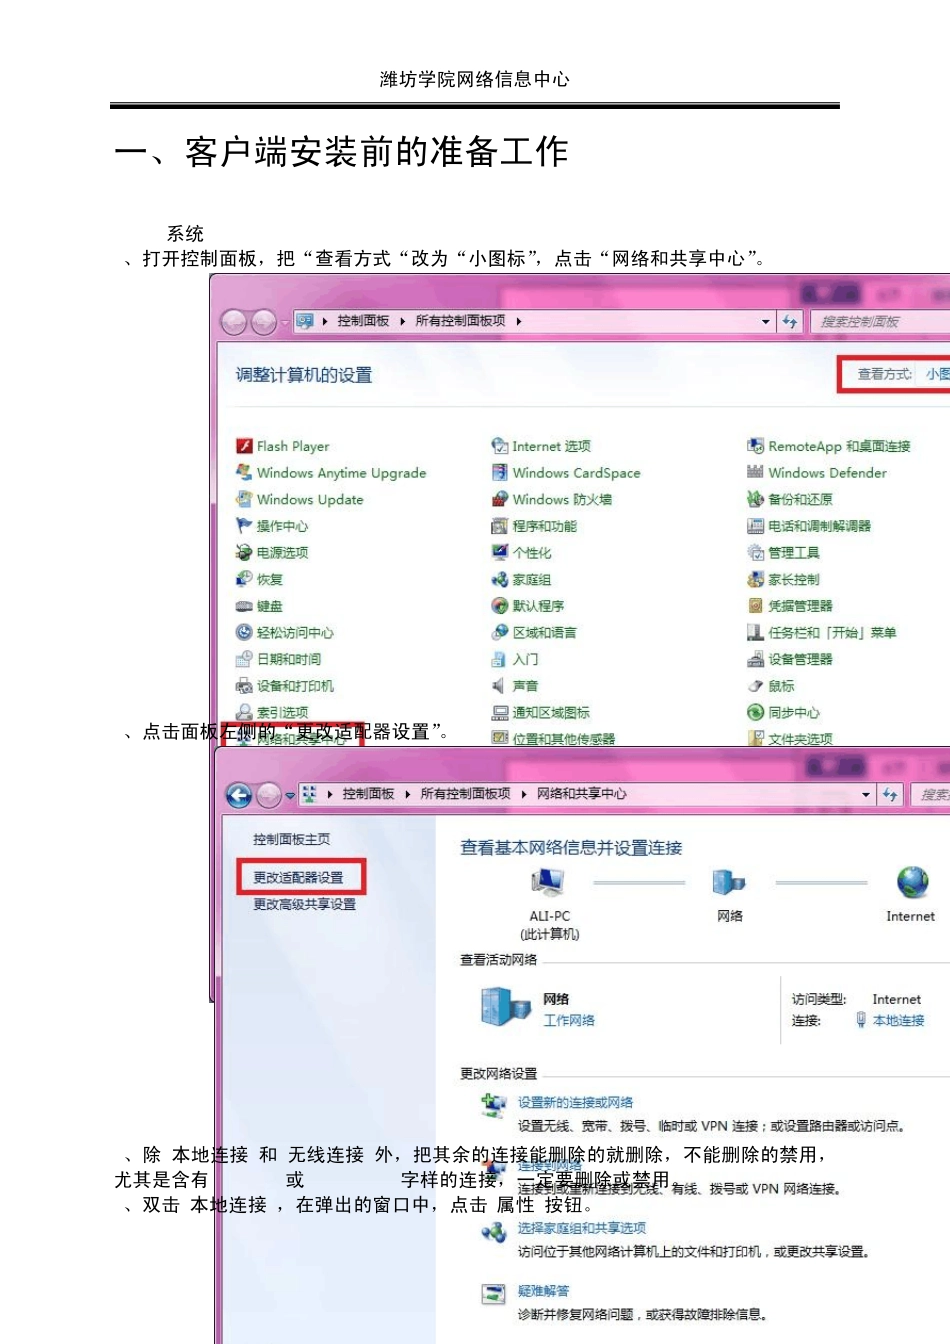Open 电源选项 icon
950x1344 pixels.
click(x=244, y=552)
